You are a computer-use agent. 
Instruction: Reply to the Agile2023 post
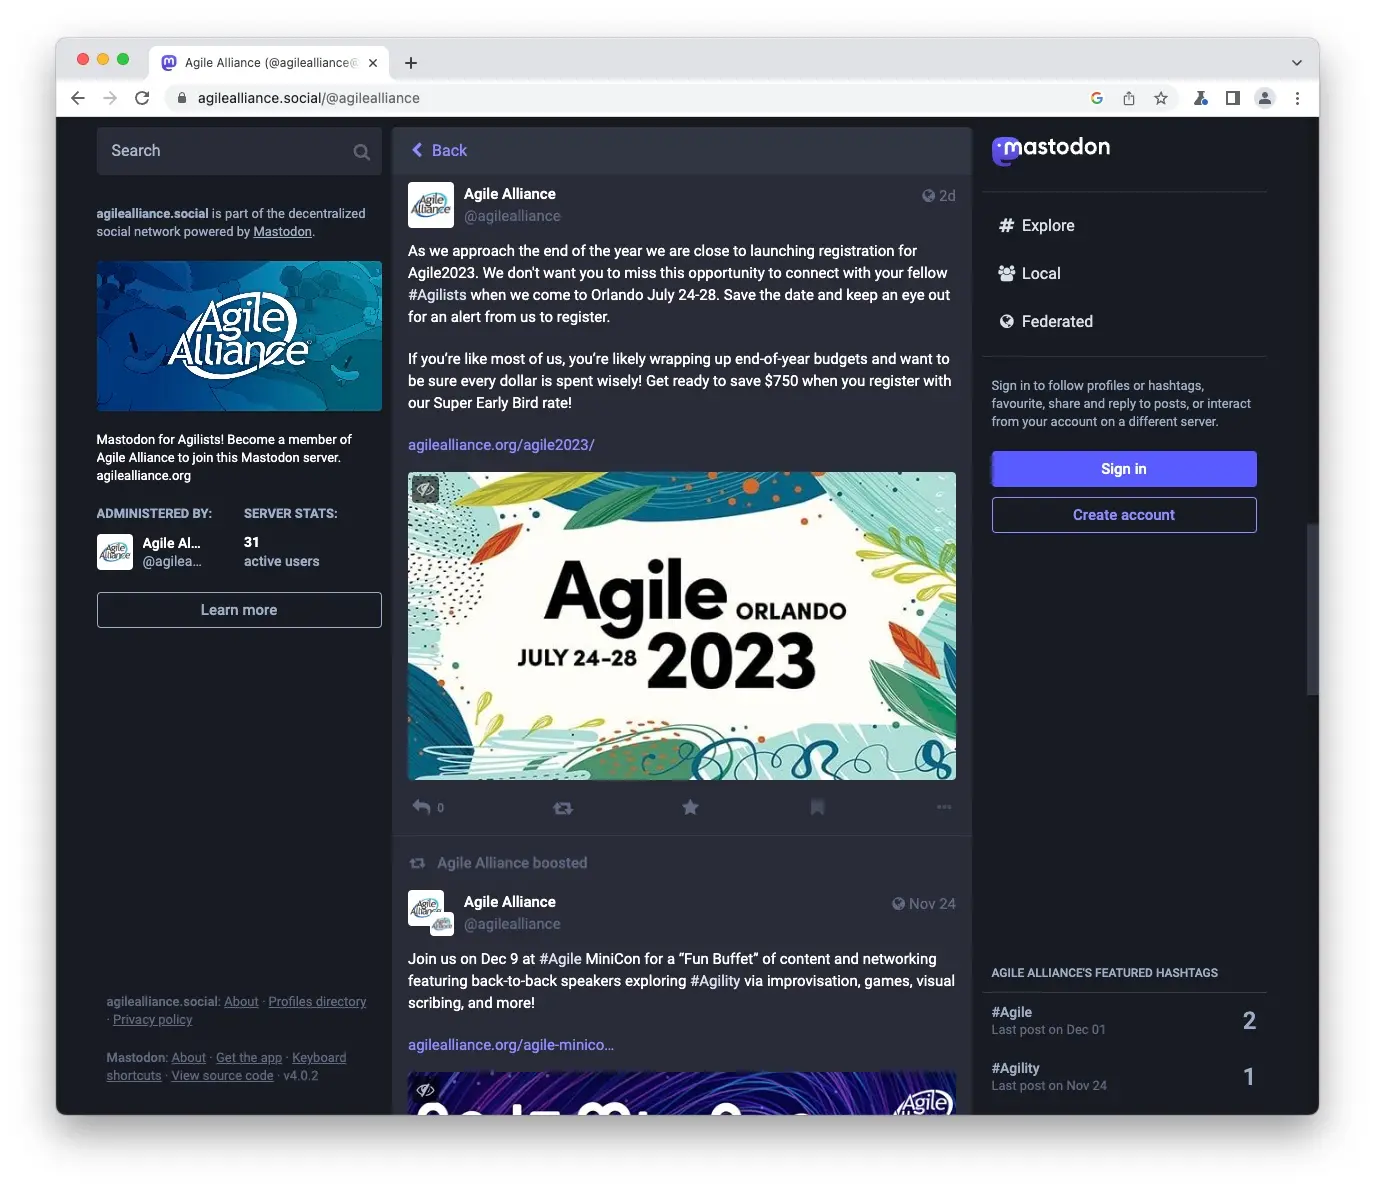422,807
